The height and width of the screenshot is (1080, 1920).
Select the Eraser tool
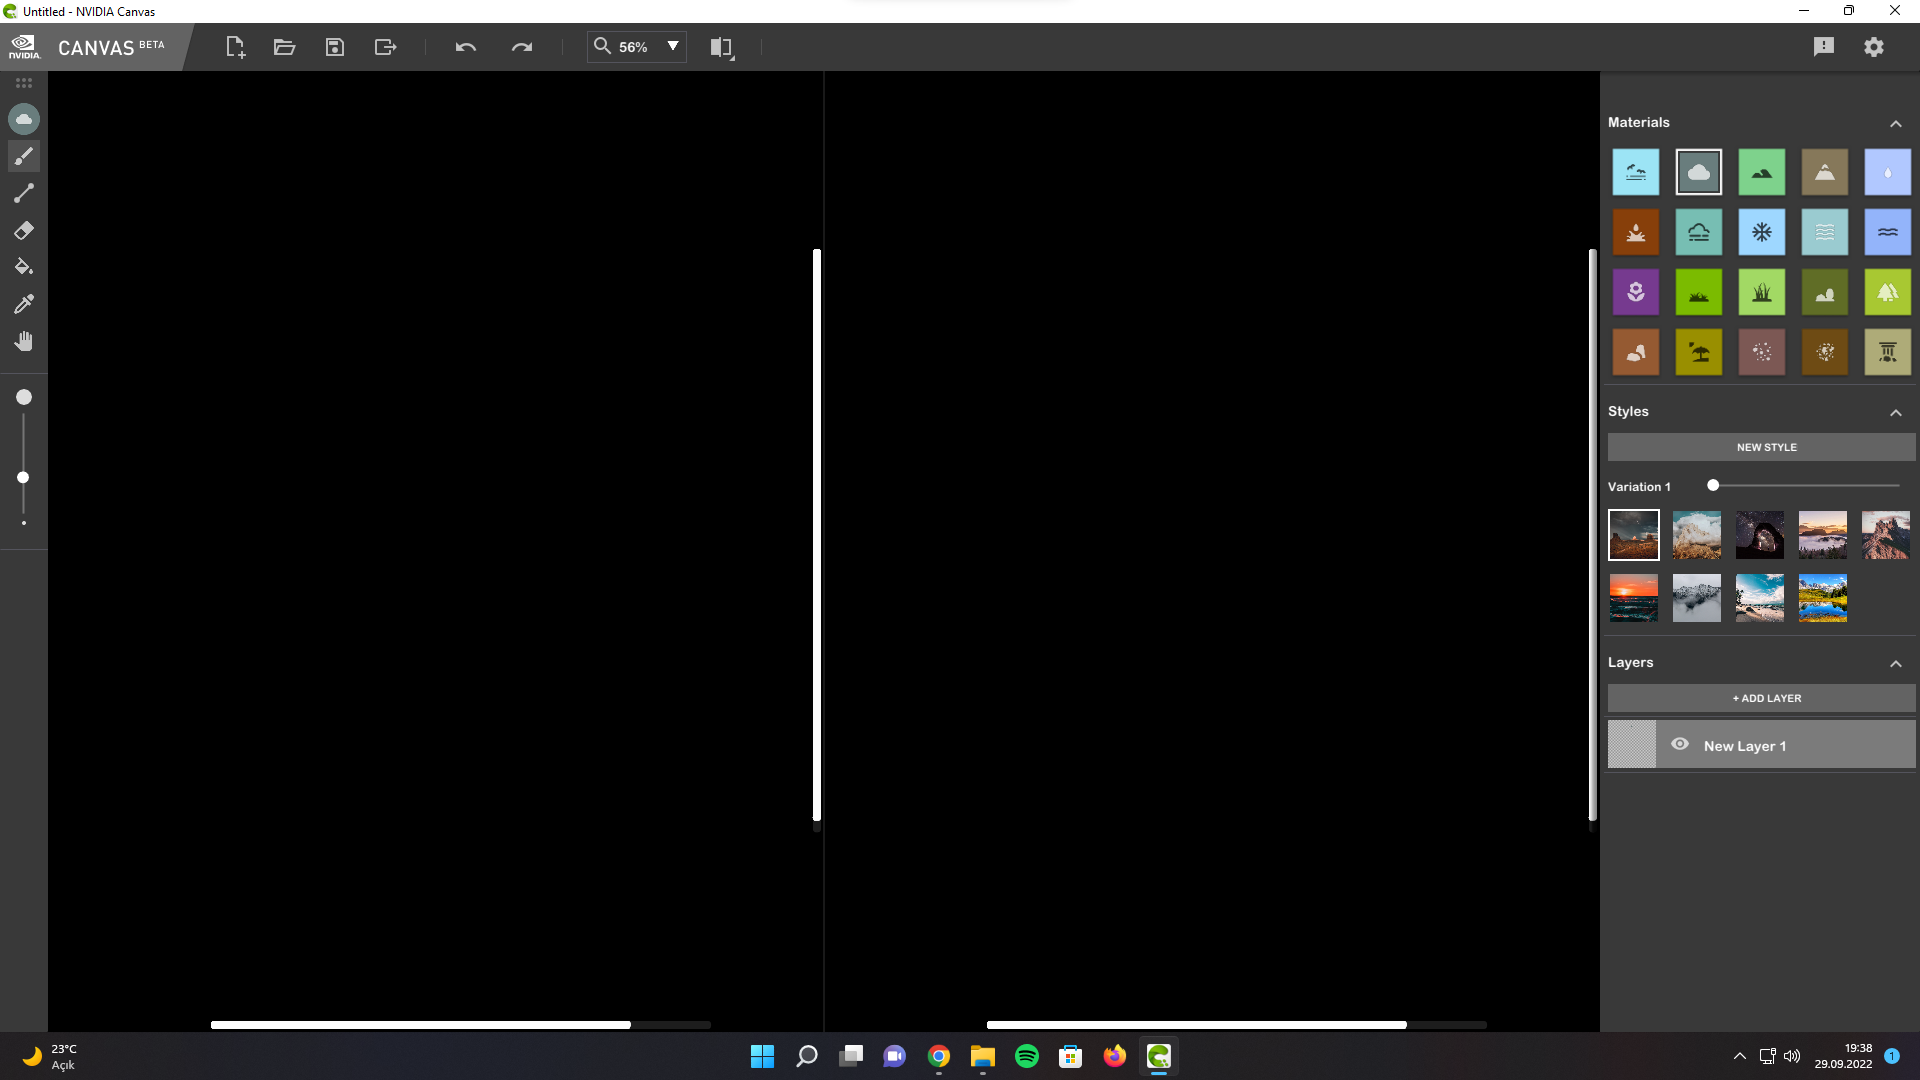tap(24, 231)
